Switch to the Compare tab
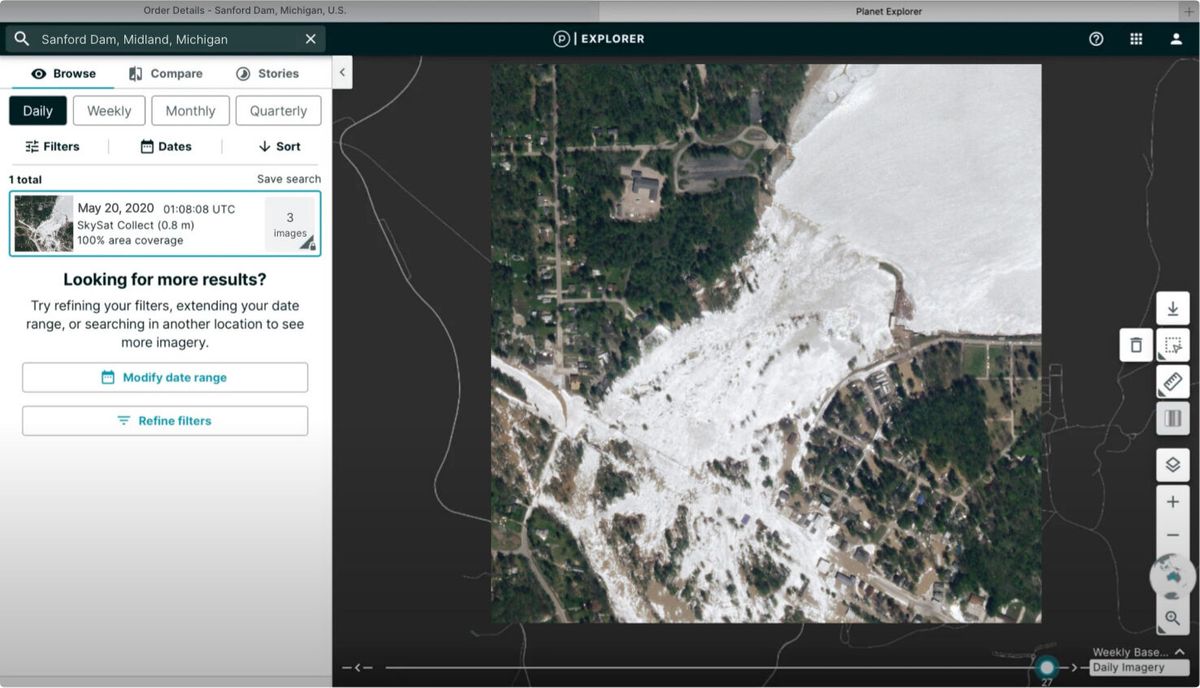This screenshot has height=688, width=1200. tap(166, 72)
